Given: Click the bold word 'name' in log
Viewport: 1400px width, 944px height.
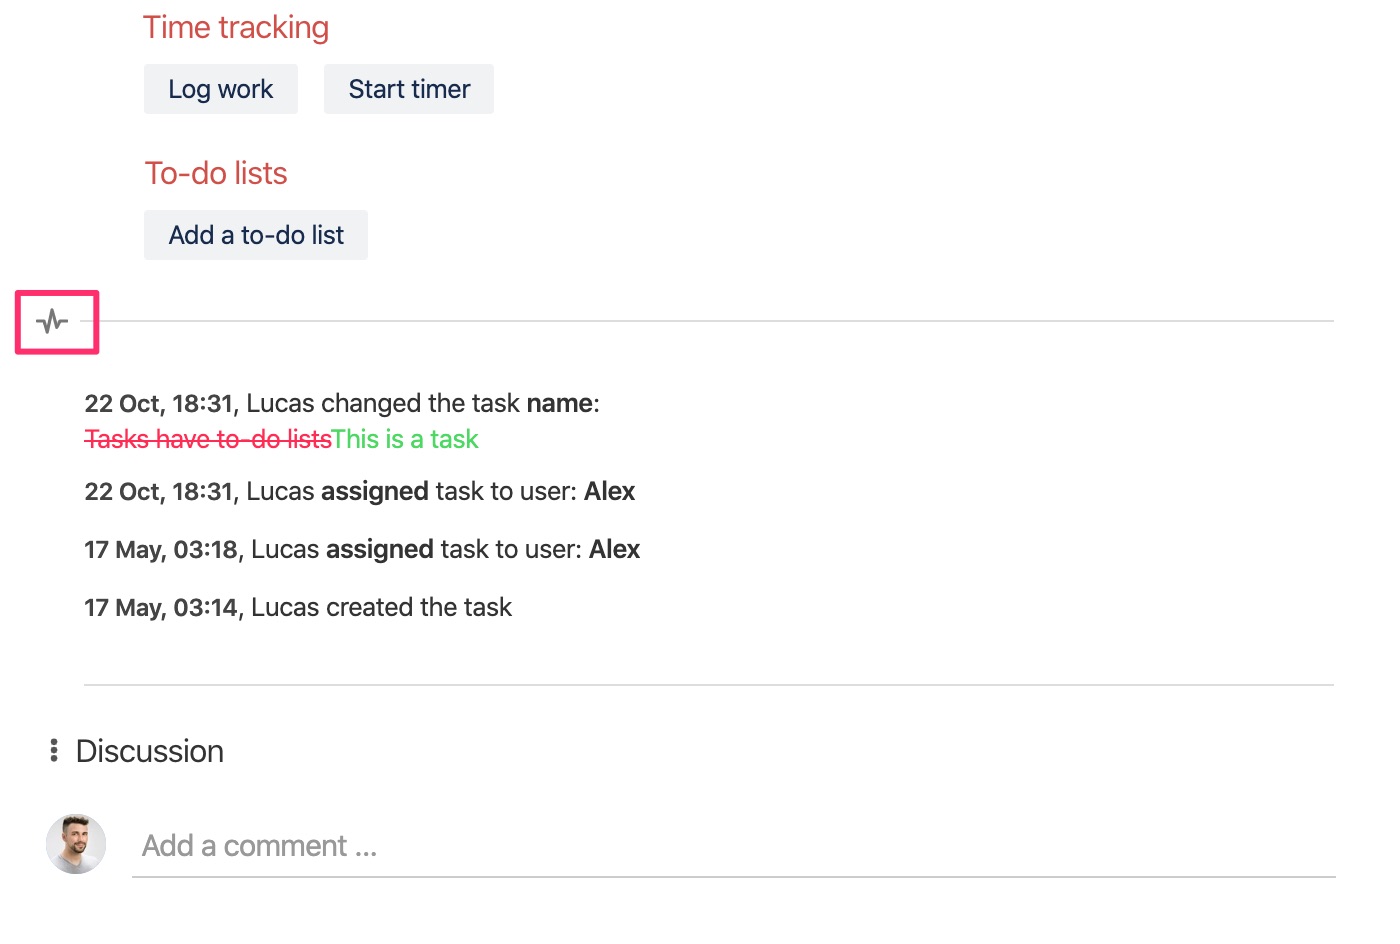Looking at the screenshot, I should click(560, 403).
